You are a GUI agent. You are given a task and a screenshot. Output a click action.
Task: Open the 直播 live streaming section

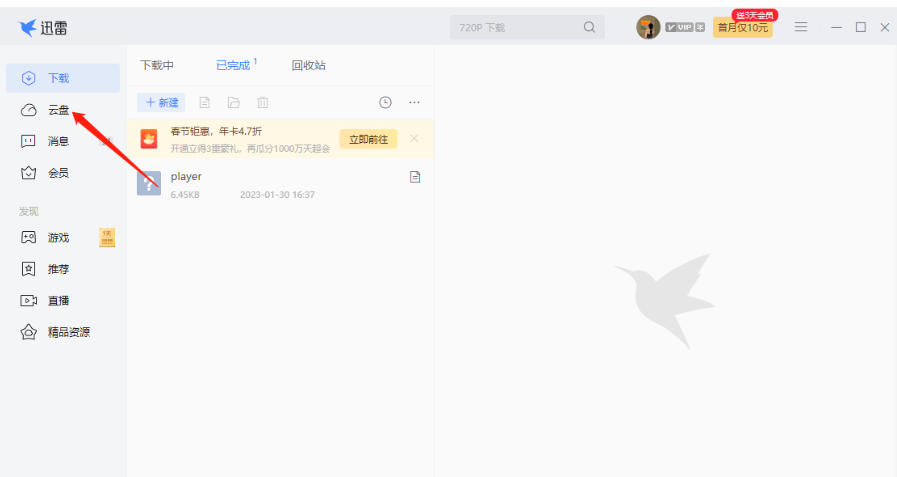coord(58,300)
